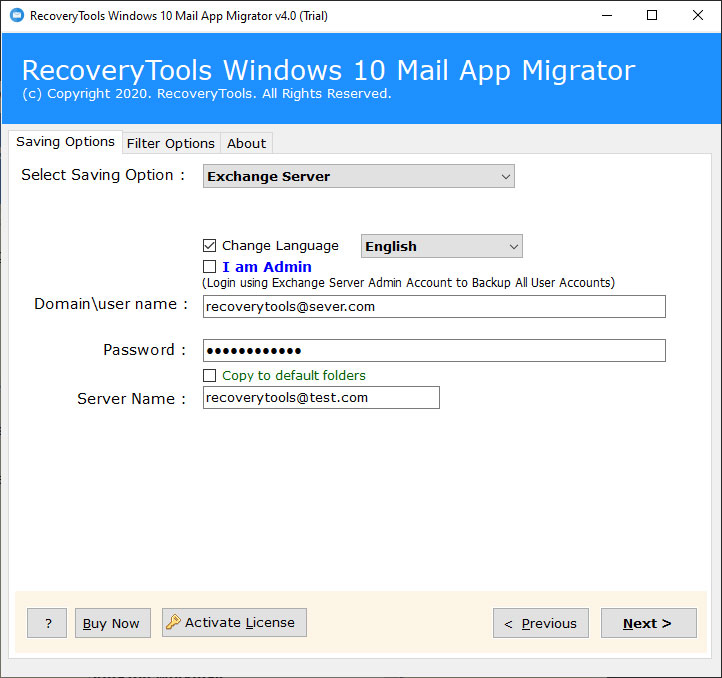
Task: Focus the Domain\user name field
Action: click(434, 306)
